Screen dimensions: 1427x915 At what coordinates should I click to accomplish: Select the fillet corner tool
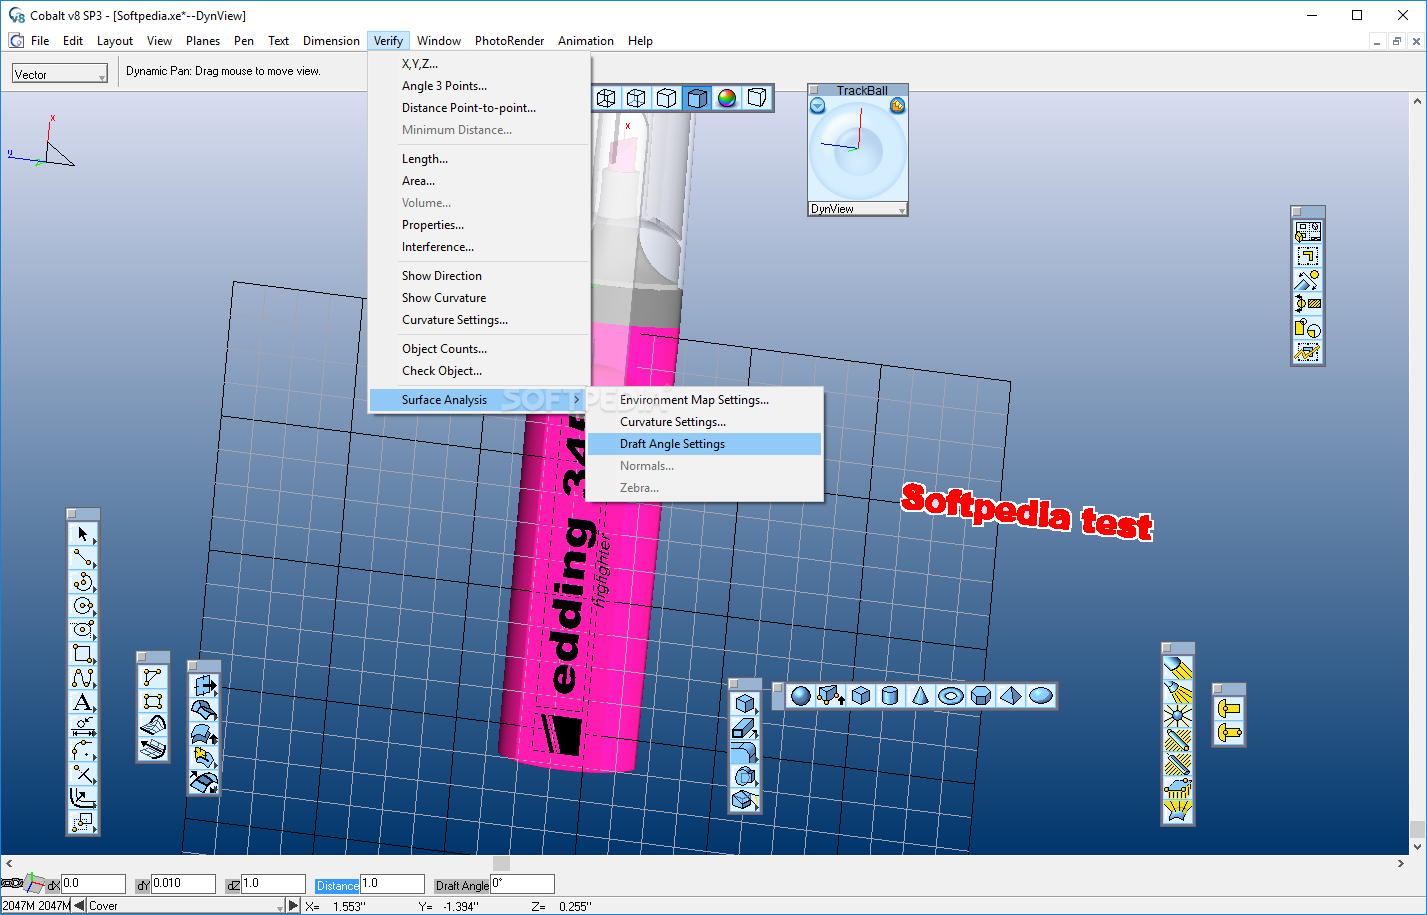(x=83, y=750)
